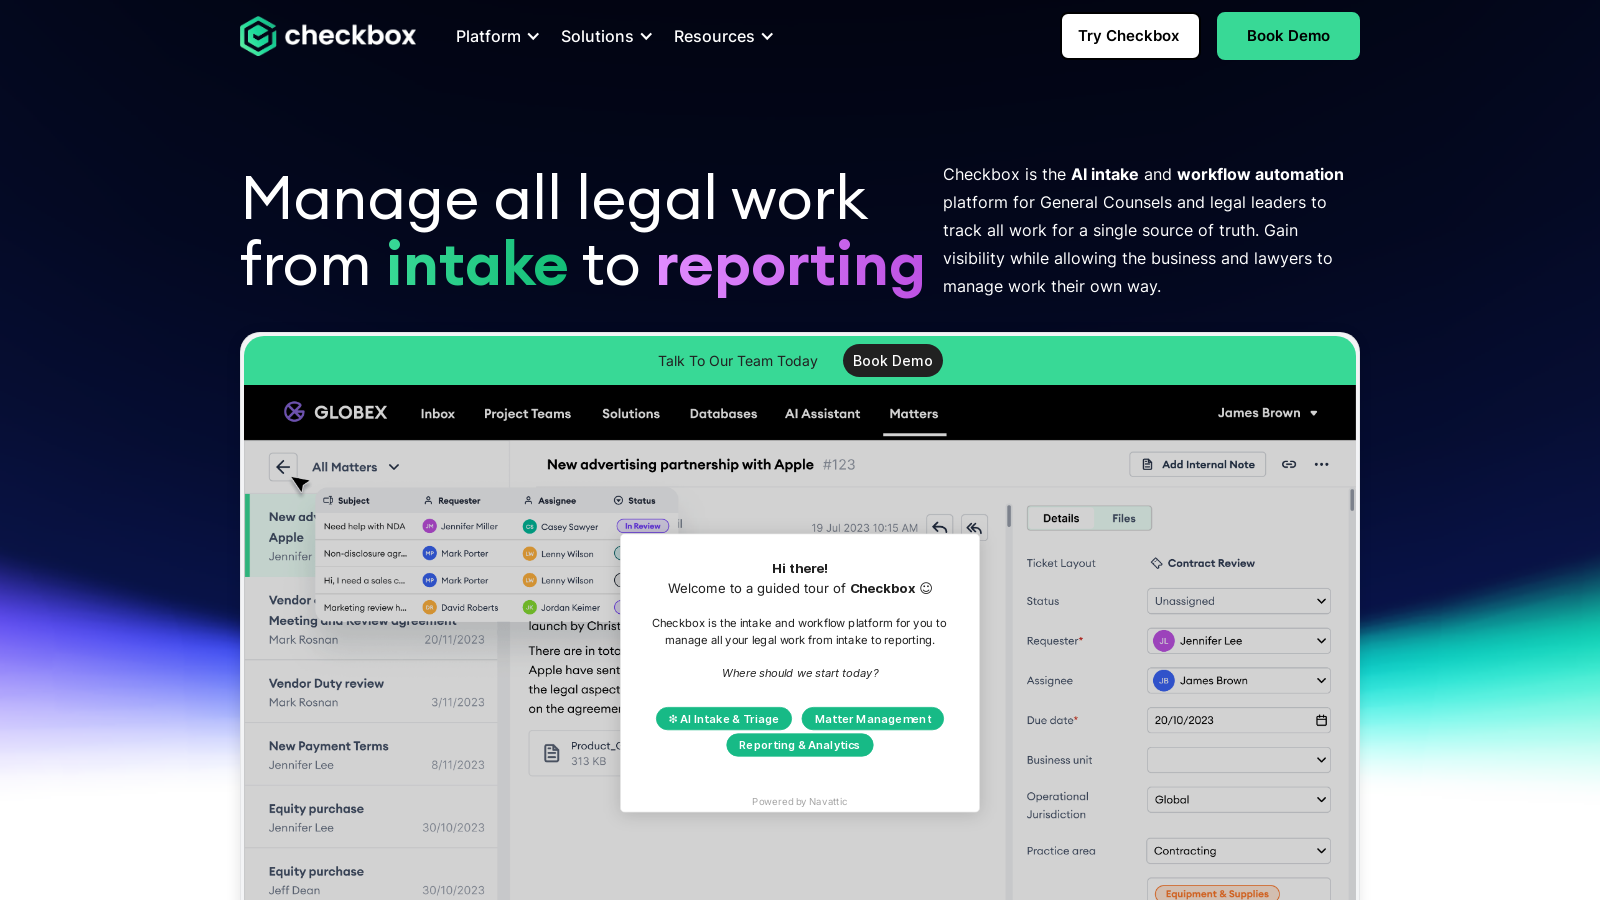This screenshot has height=900, width=1600.
Task: Click the Checkbox logo in header
Action: pyautogui.click(x=328, y=36)
